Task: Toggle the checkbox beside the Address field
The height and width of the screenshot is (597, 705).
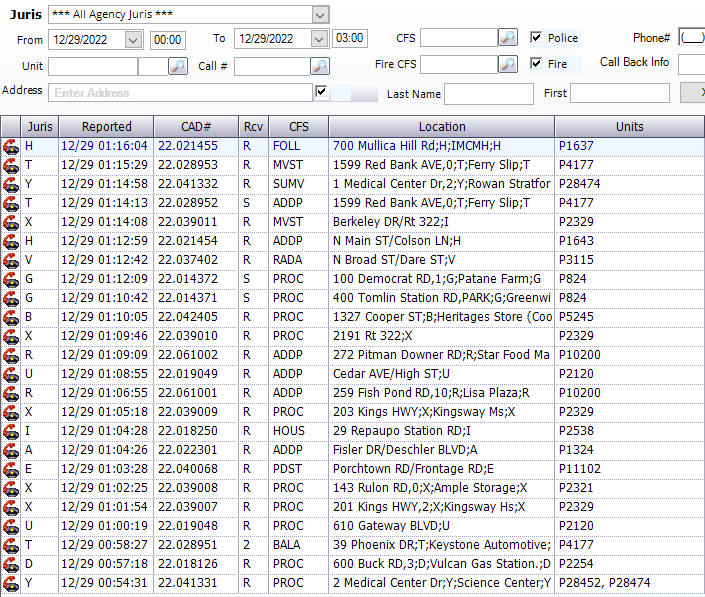Action: pos(321,92)
